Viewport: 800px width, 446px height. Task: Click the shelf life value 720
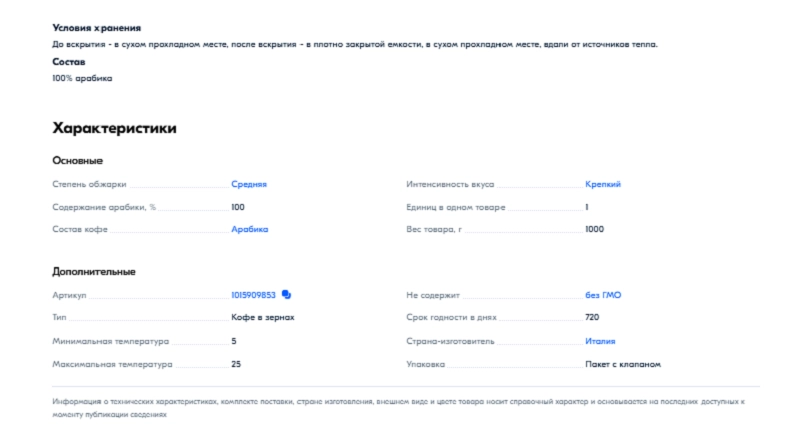point(592,318)
